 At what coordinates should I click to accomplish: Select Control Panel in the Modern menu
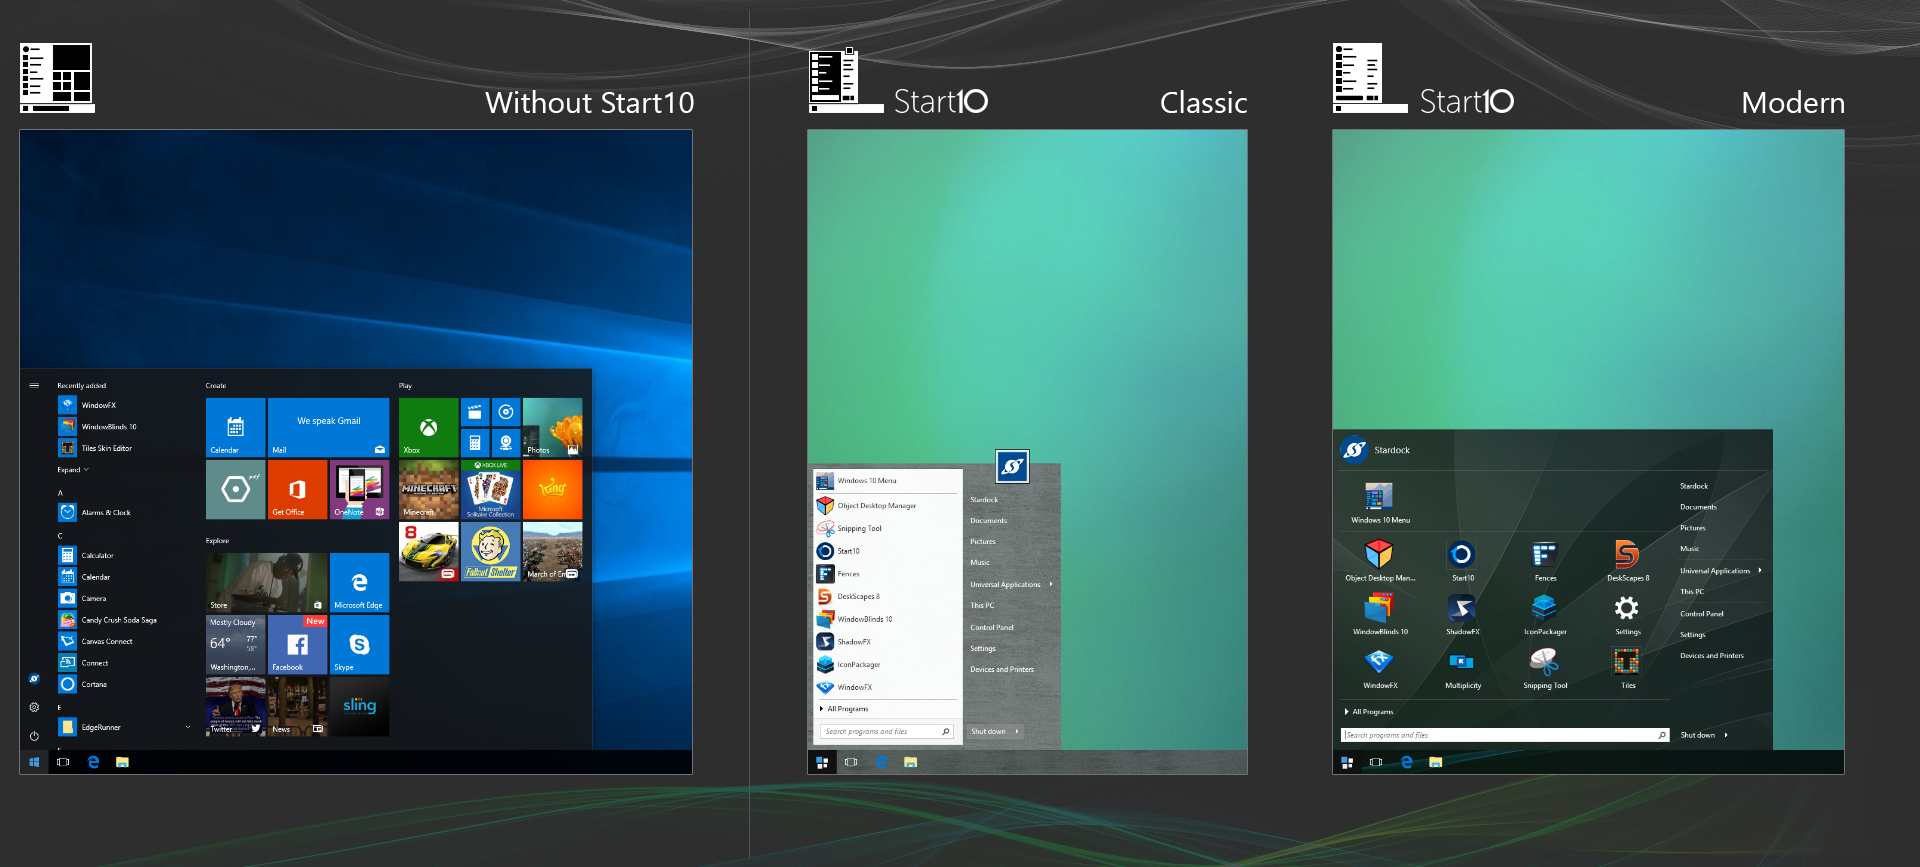1701,614
